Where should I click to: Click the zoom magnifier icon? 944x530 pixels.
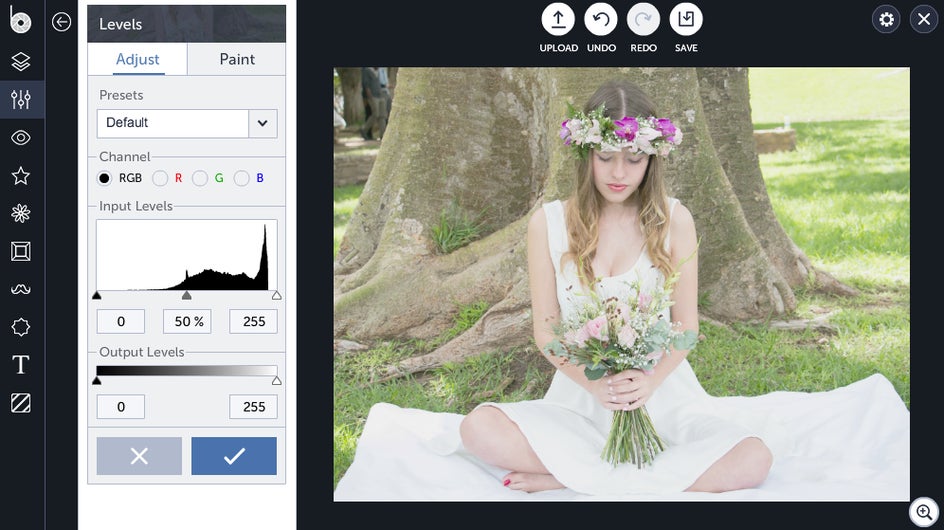point(924,513)
